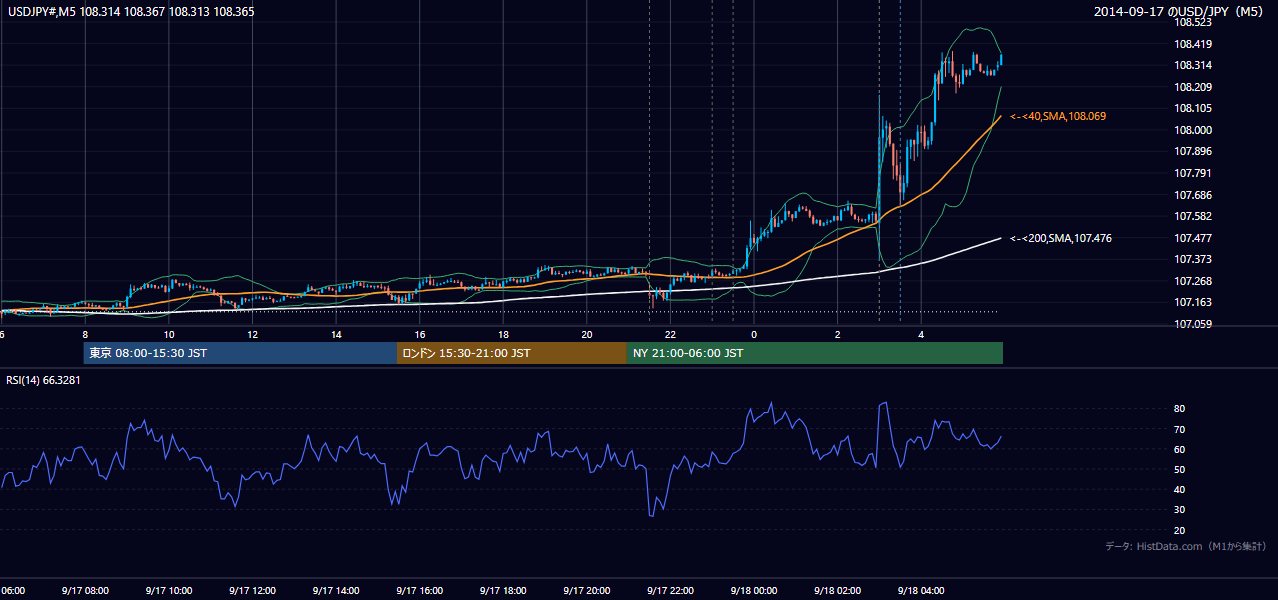
Task: Select the NY 21:00-06:00 JST session bar
Action: coord(815,353)
